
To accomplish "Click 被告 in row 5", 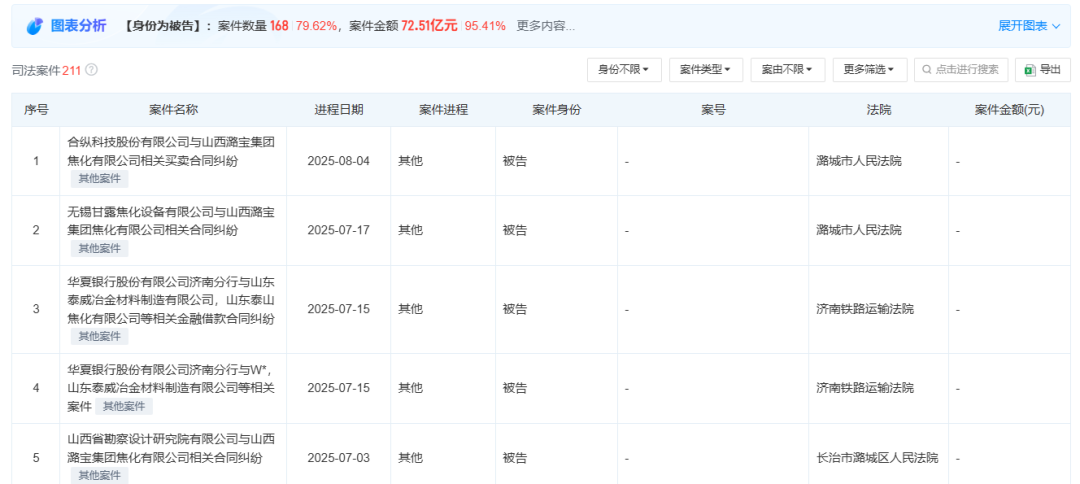I will [515, 458].
